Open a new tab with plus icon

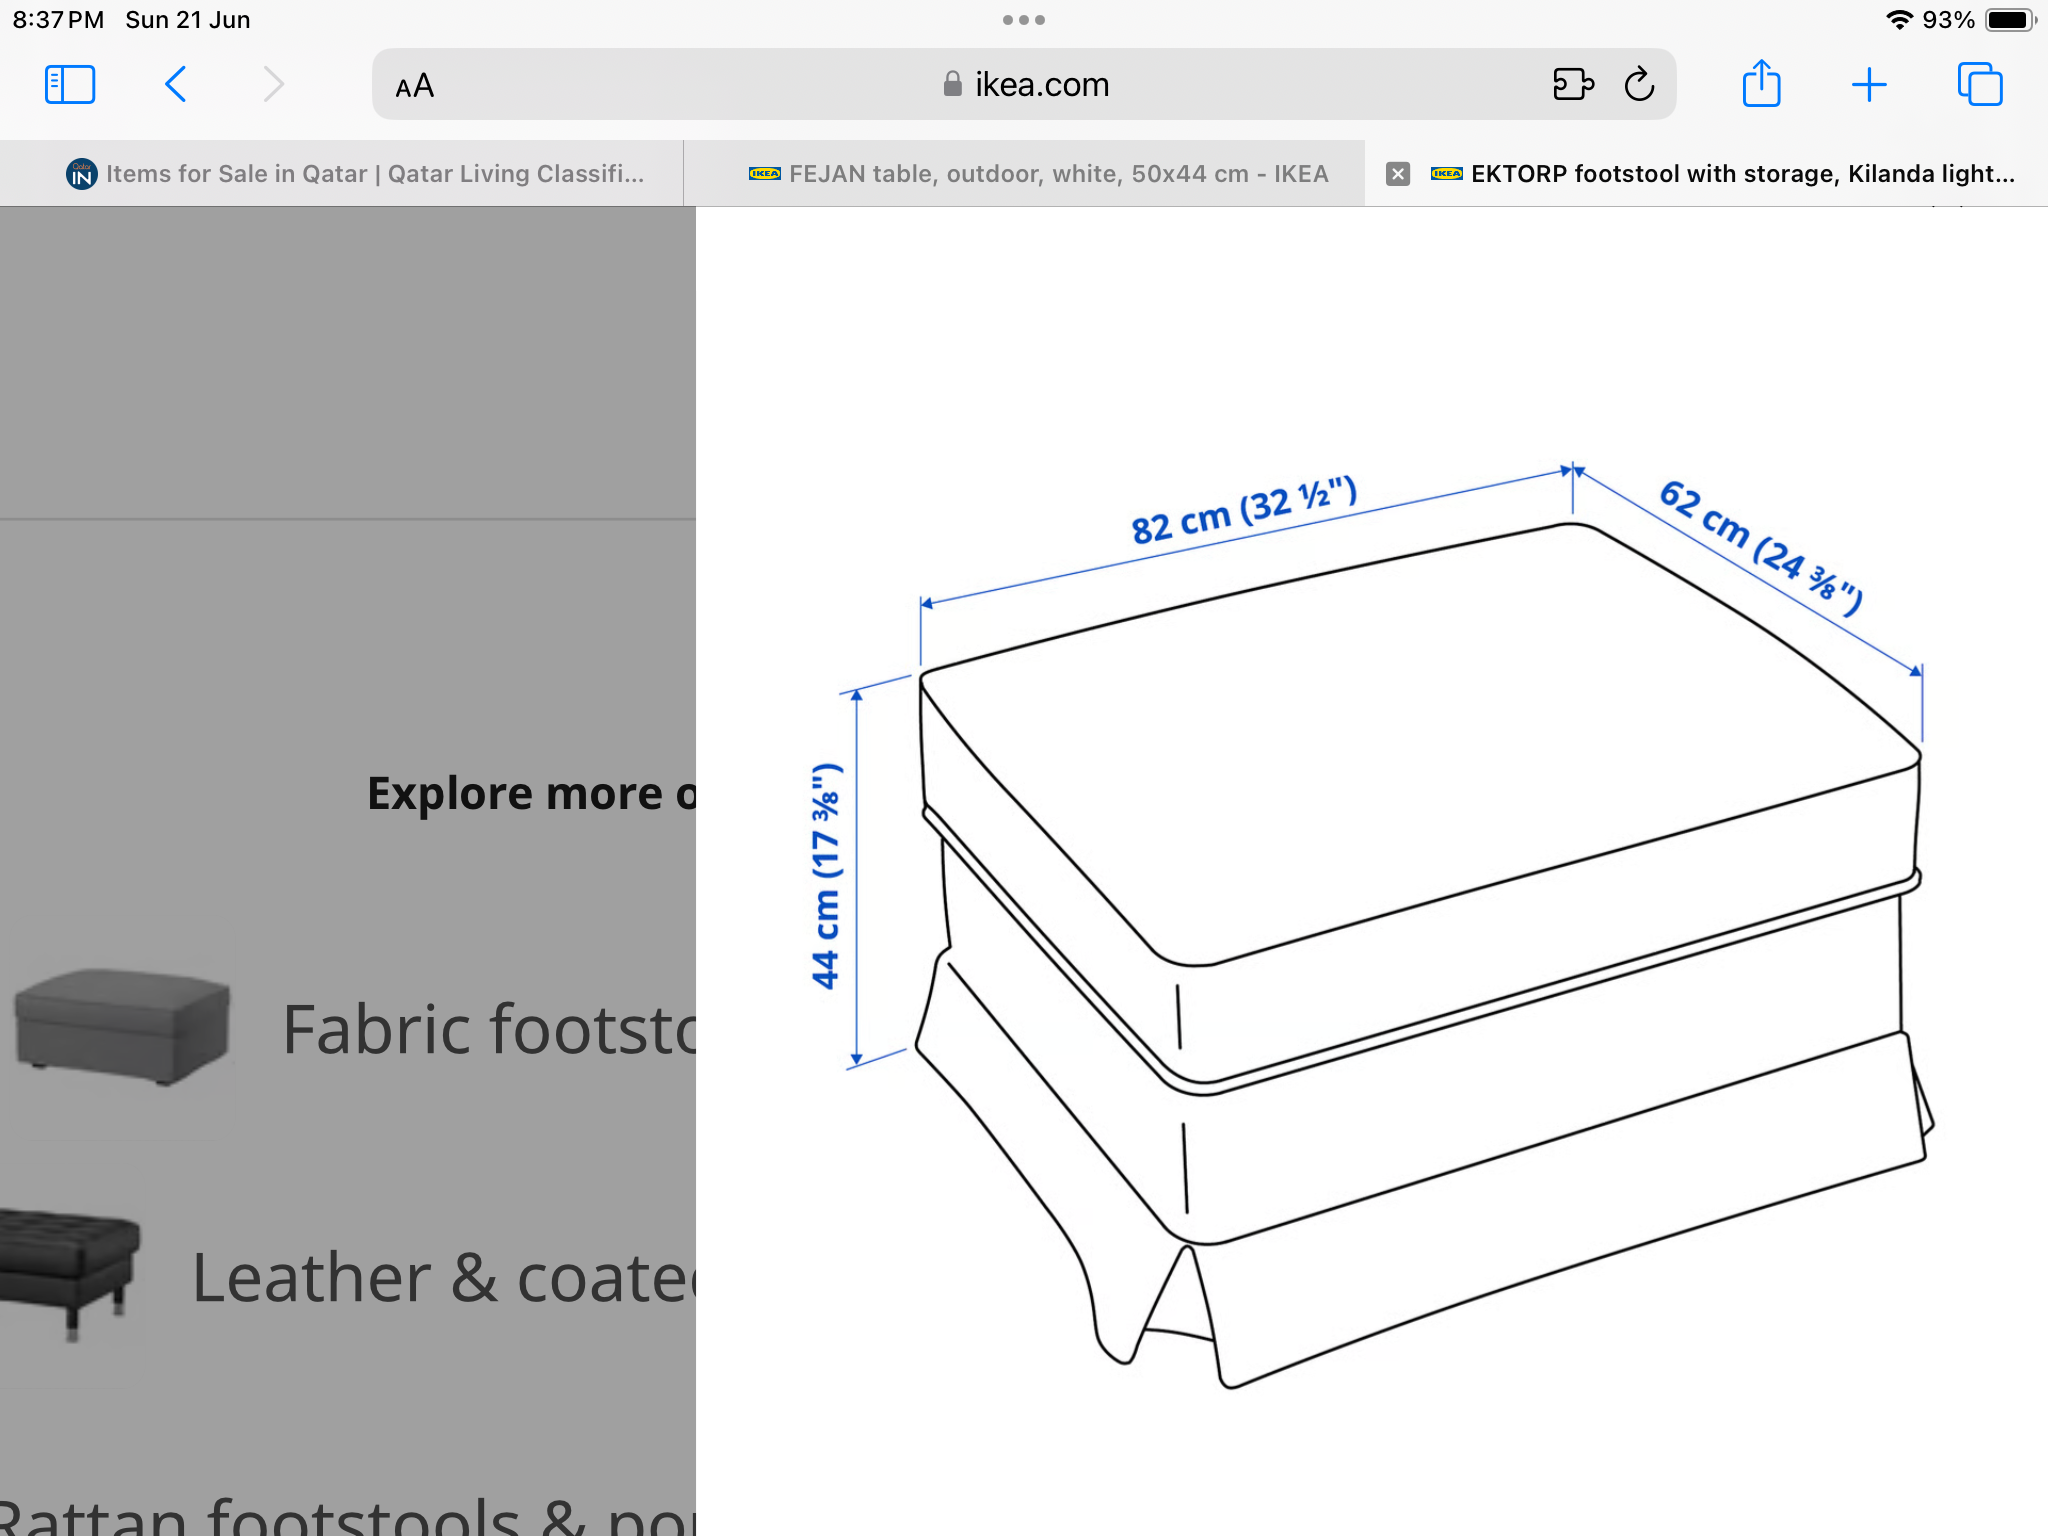click(1868, 85)
